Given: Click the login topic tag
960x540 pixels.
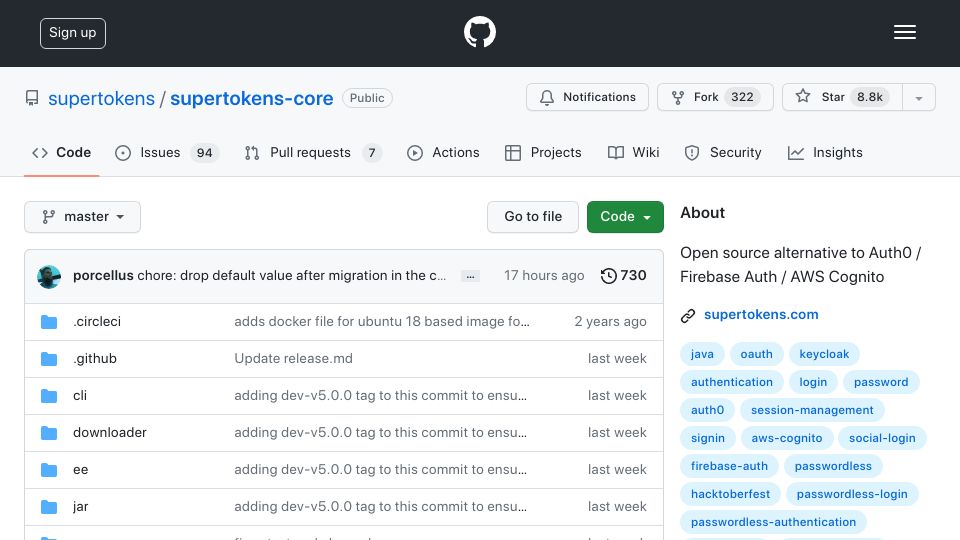Looking at the screenshot, I should tap(813, 382).
